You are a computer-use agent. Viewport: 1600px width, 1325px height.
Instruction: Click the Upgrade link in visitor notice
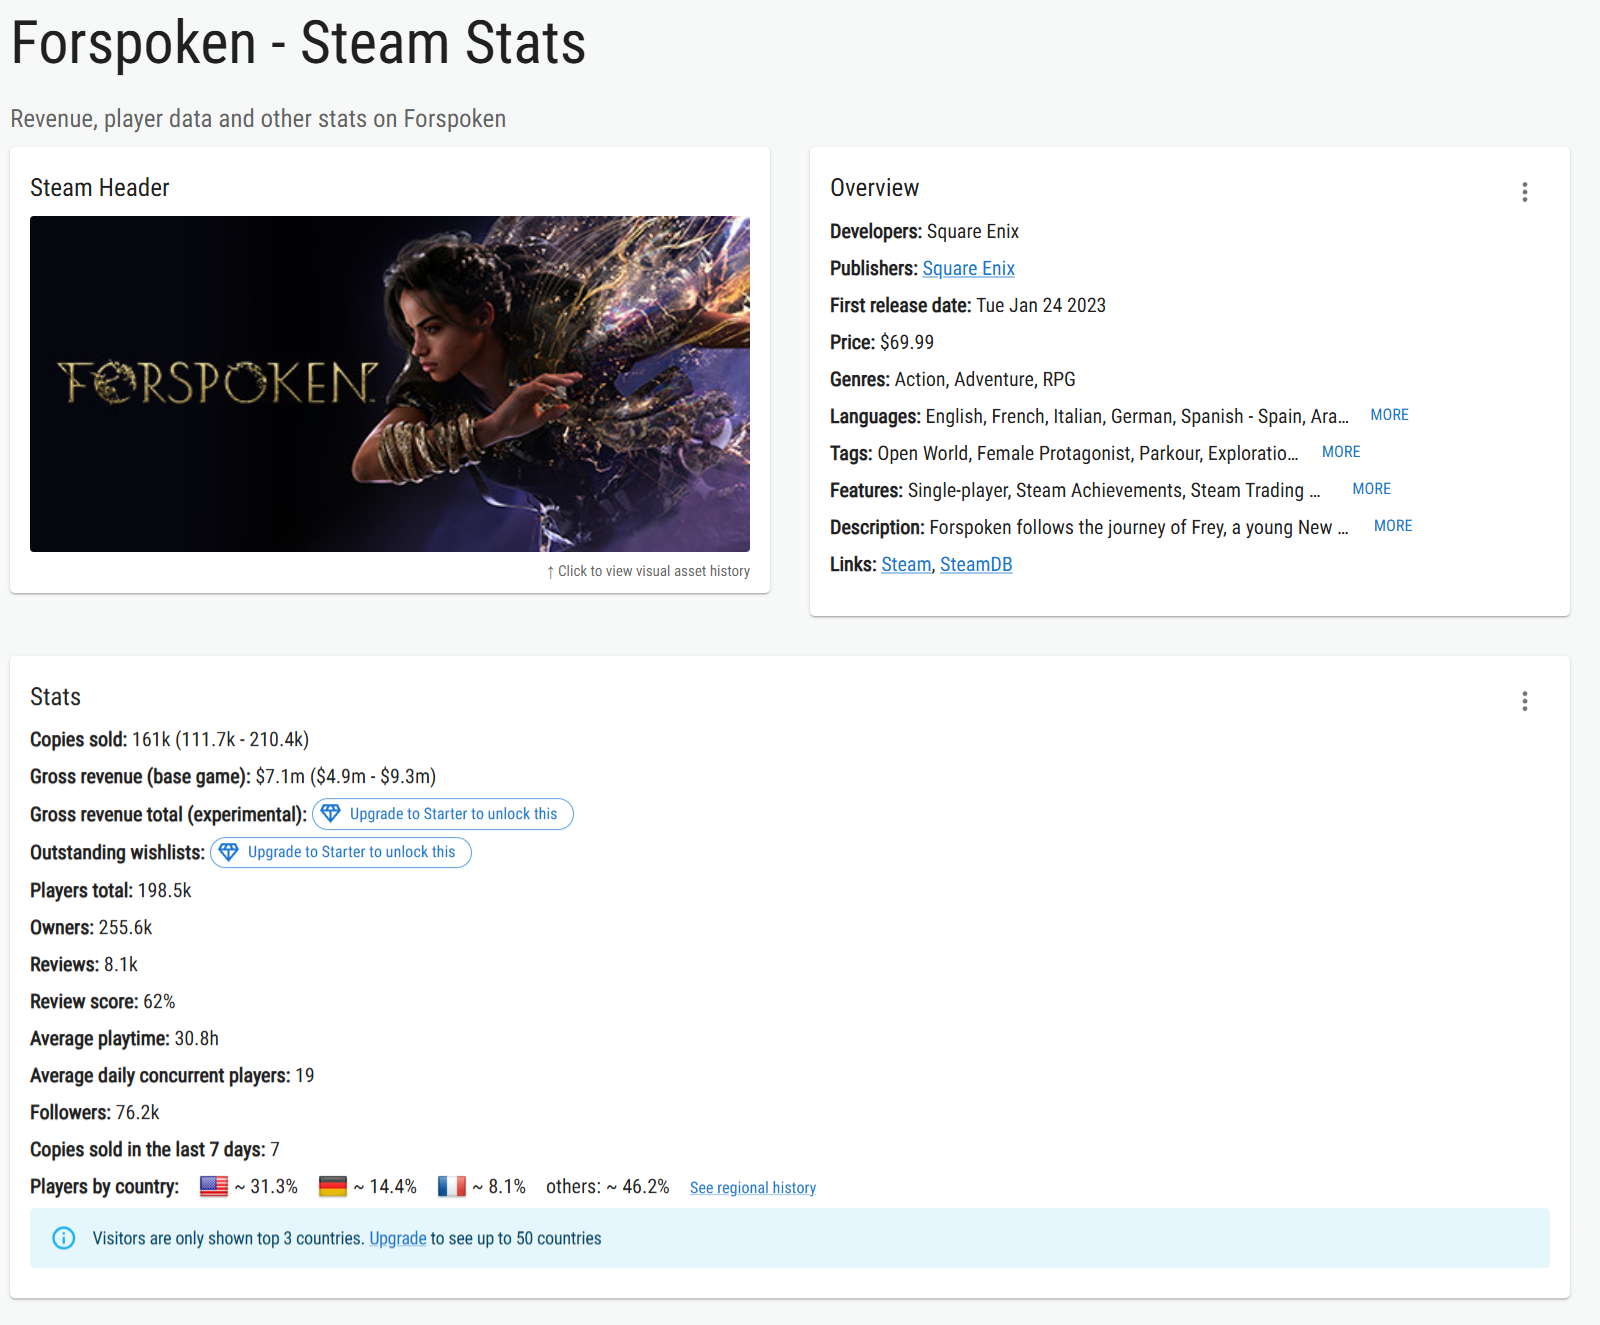(398, 1238)
